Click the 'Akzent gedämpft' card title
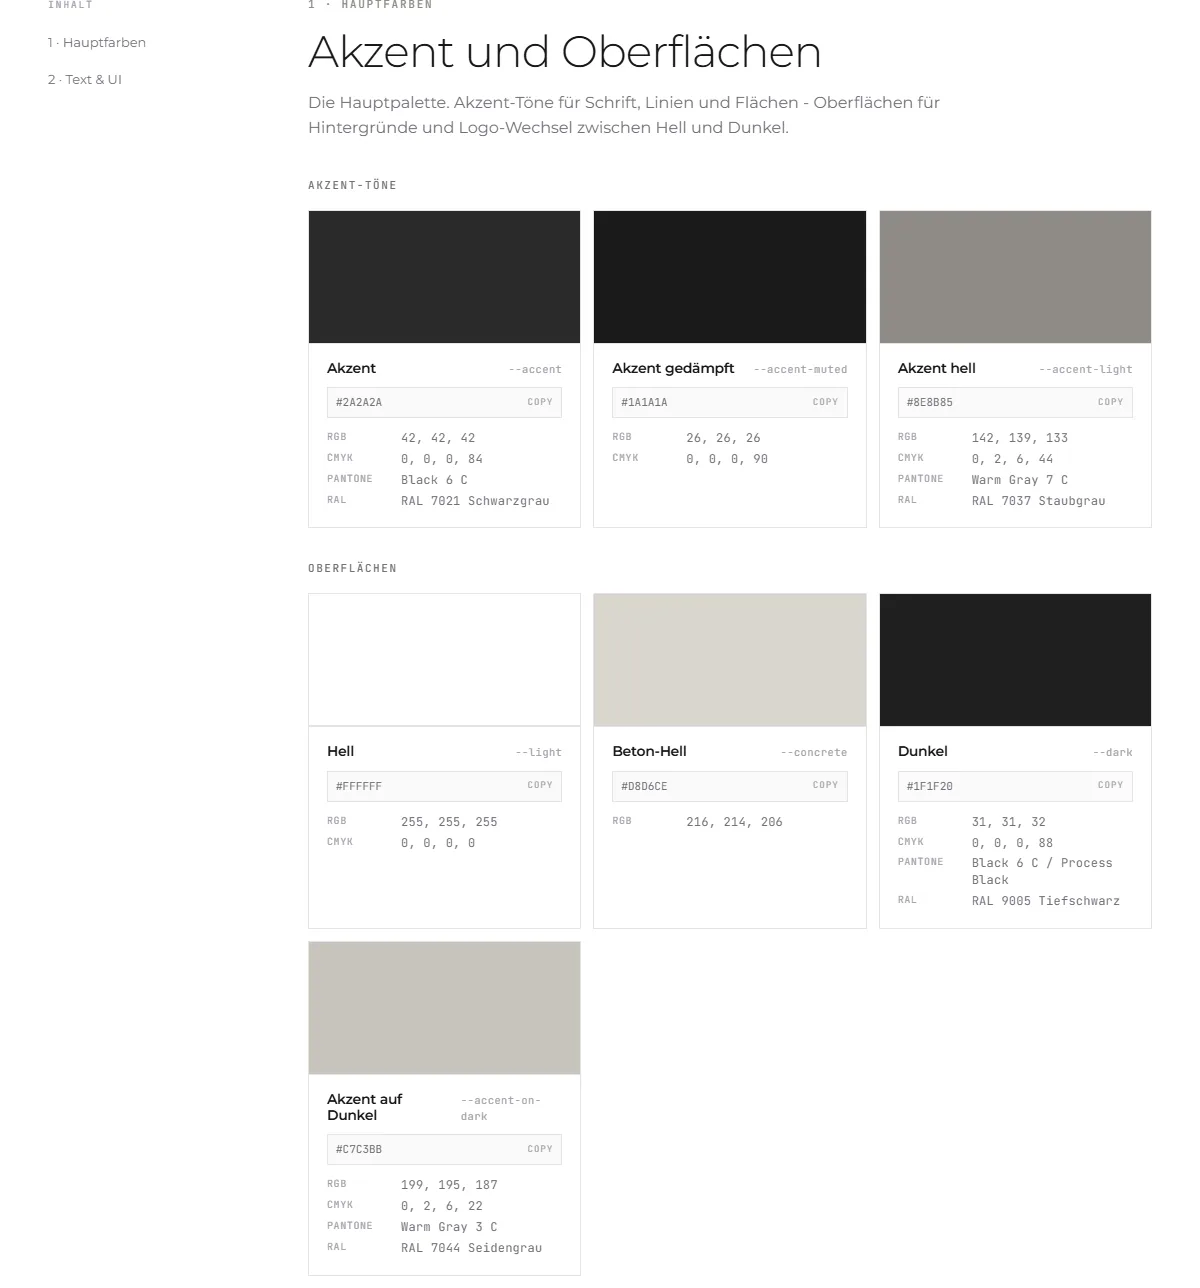 (x=673, y=368)
